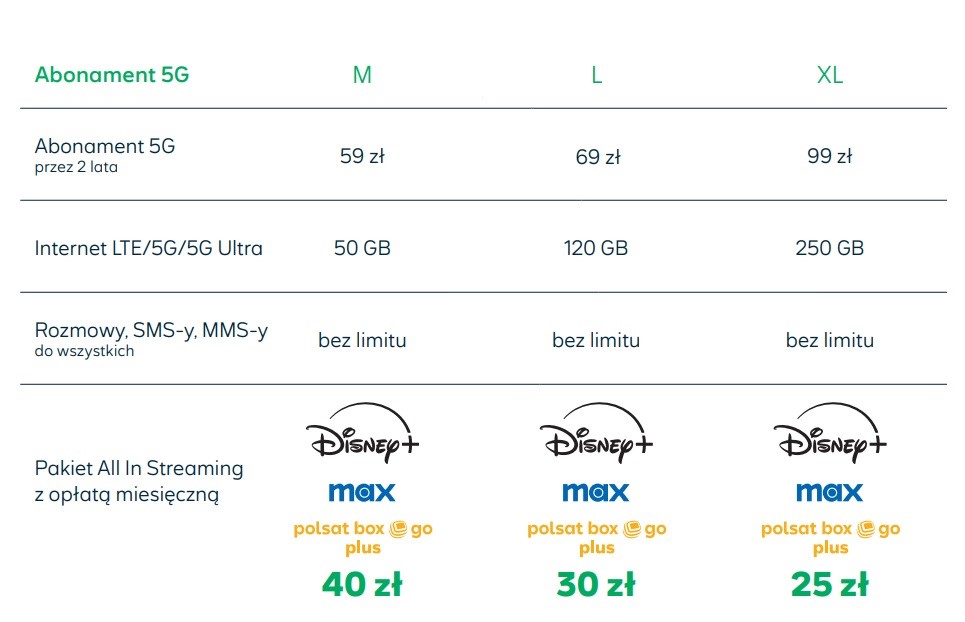Click the 59 zł subscription price

[362, 156]
